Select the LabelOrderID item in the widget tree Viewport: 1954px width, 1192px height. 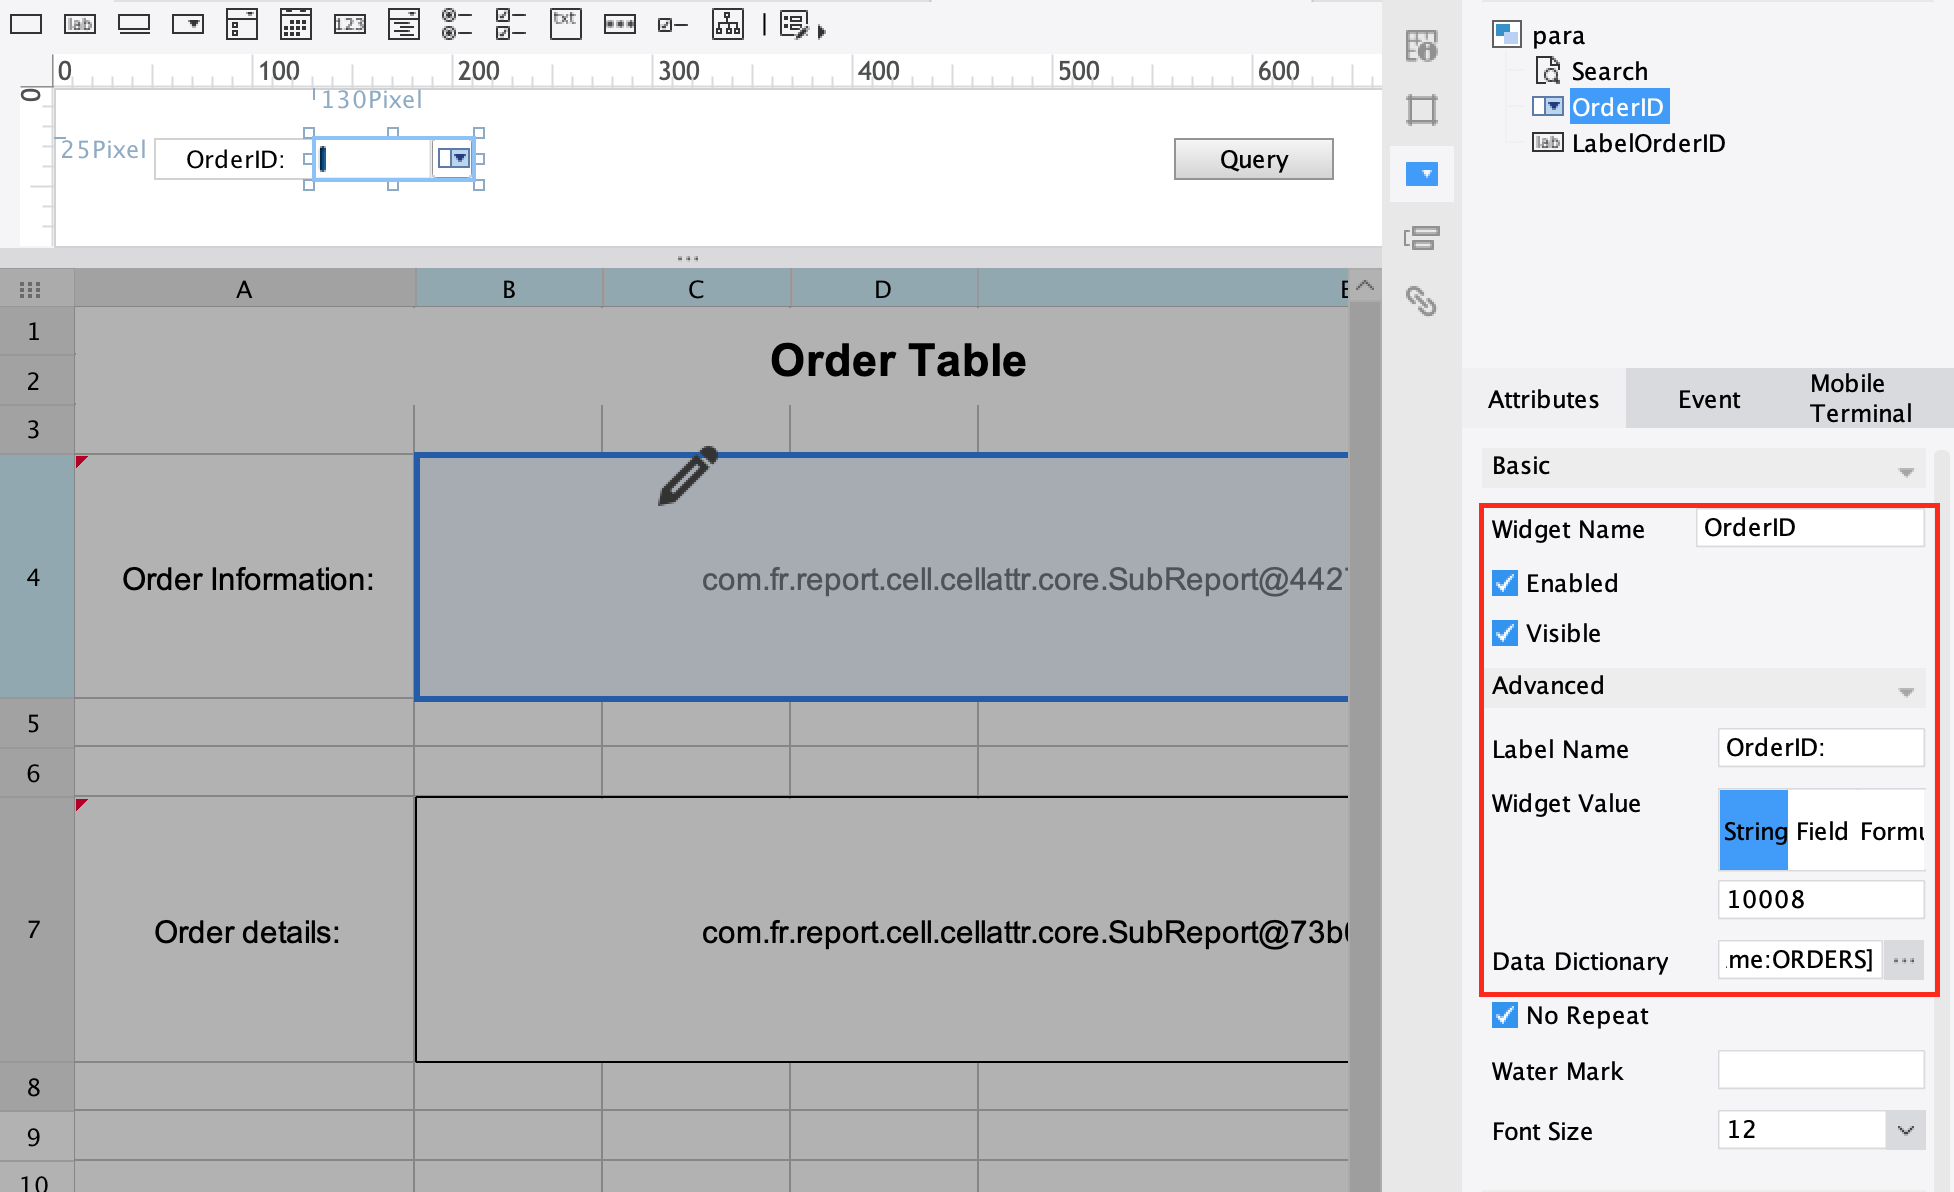(x=1648, y=143)
